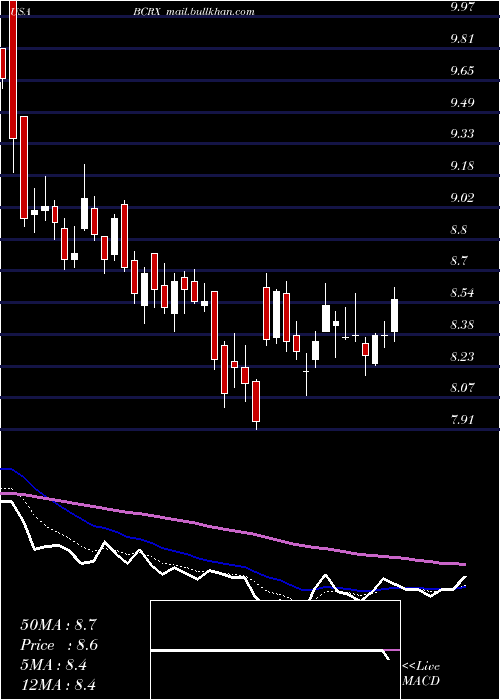Click the MACD inset panel

point(275,650)
